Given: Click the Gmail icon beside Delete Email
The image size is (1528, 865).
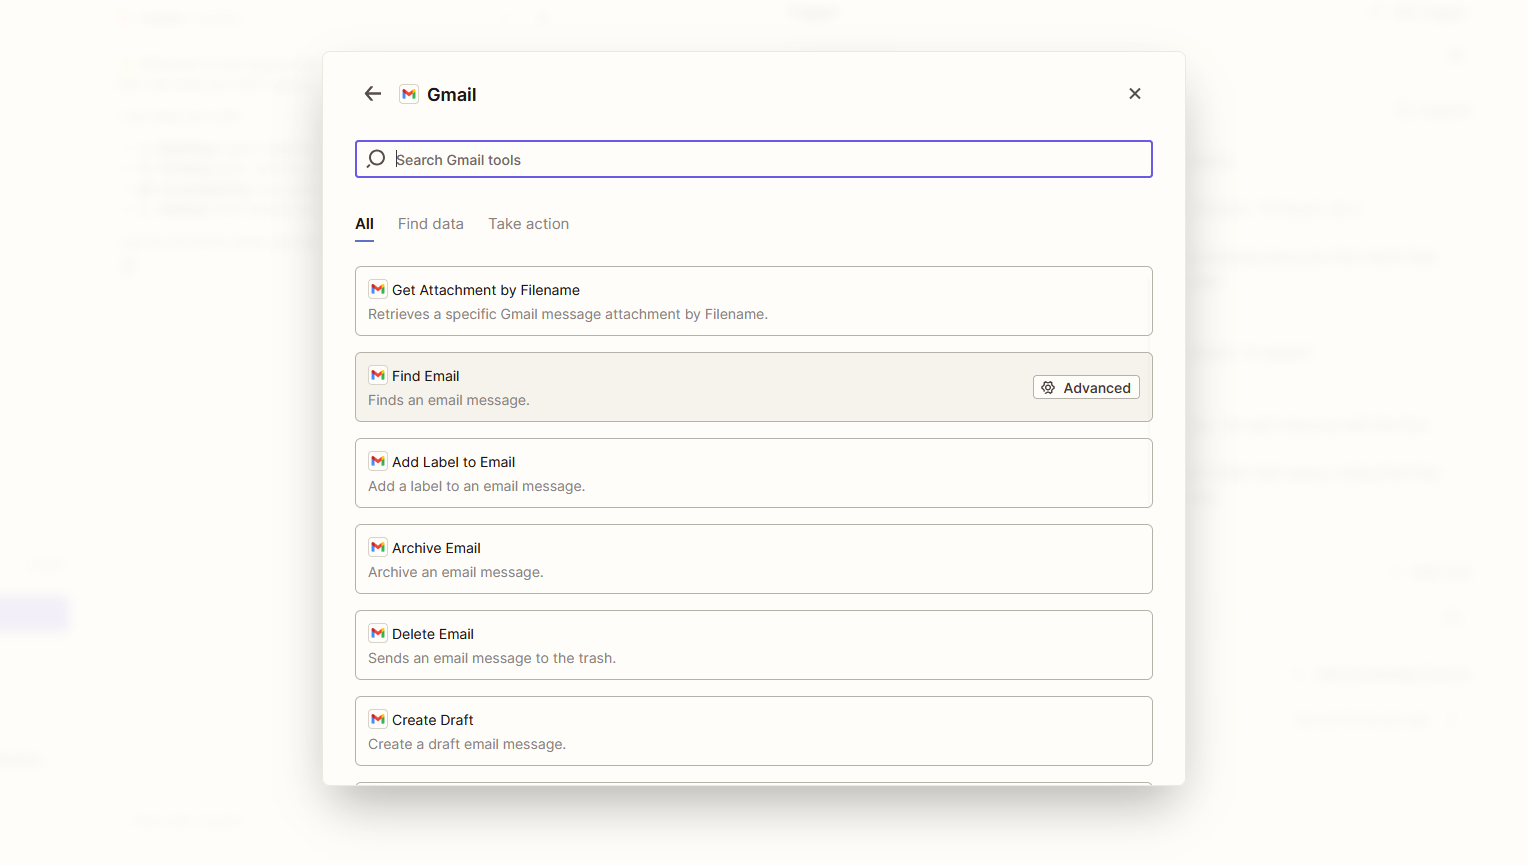Looking at the screenshot, I should coord(377,633).
